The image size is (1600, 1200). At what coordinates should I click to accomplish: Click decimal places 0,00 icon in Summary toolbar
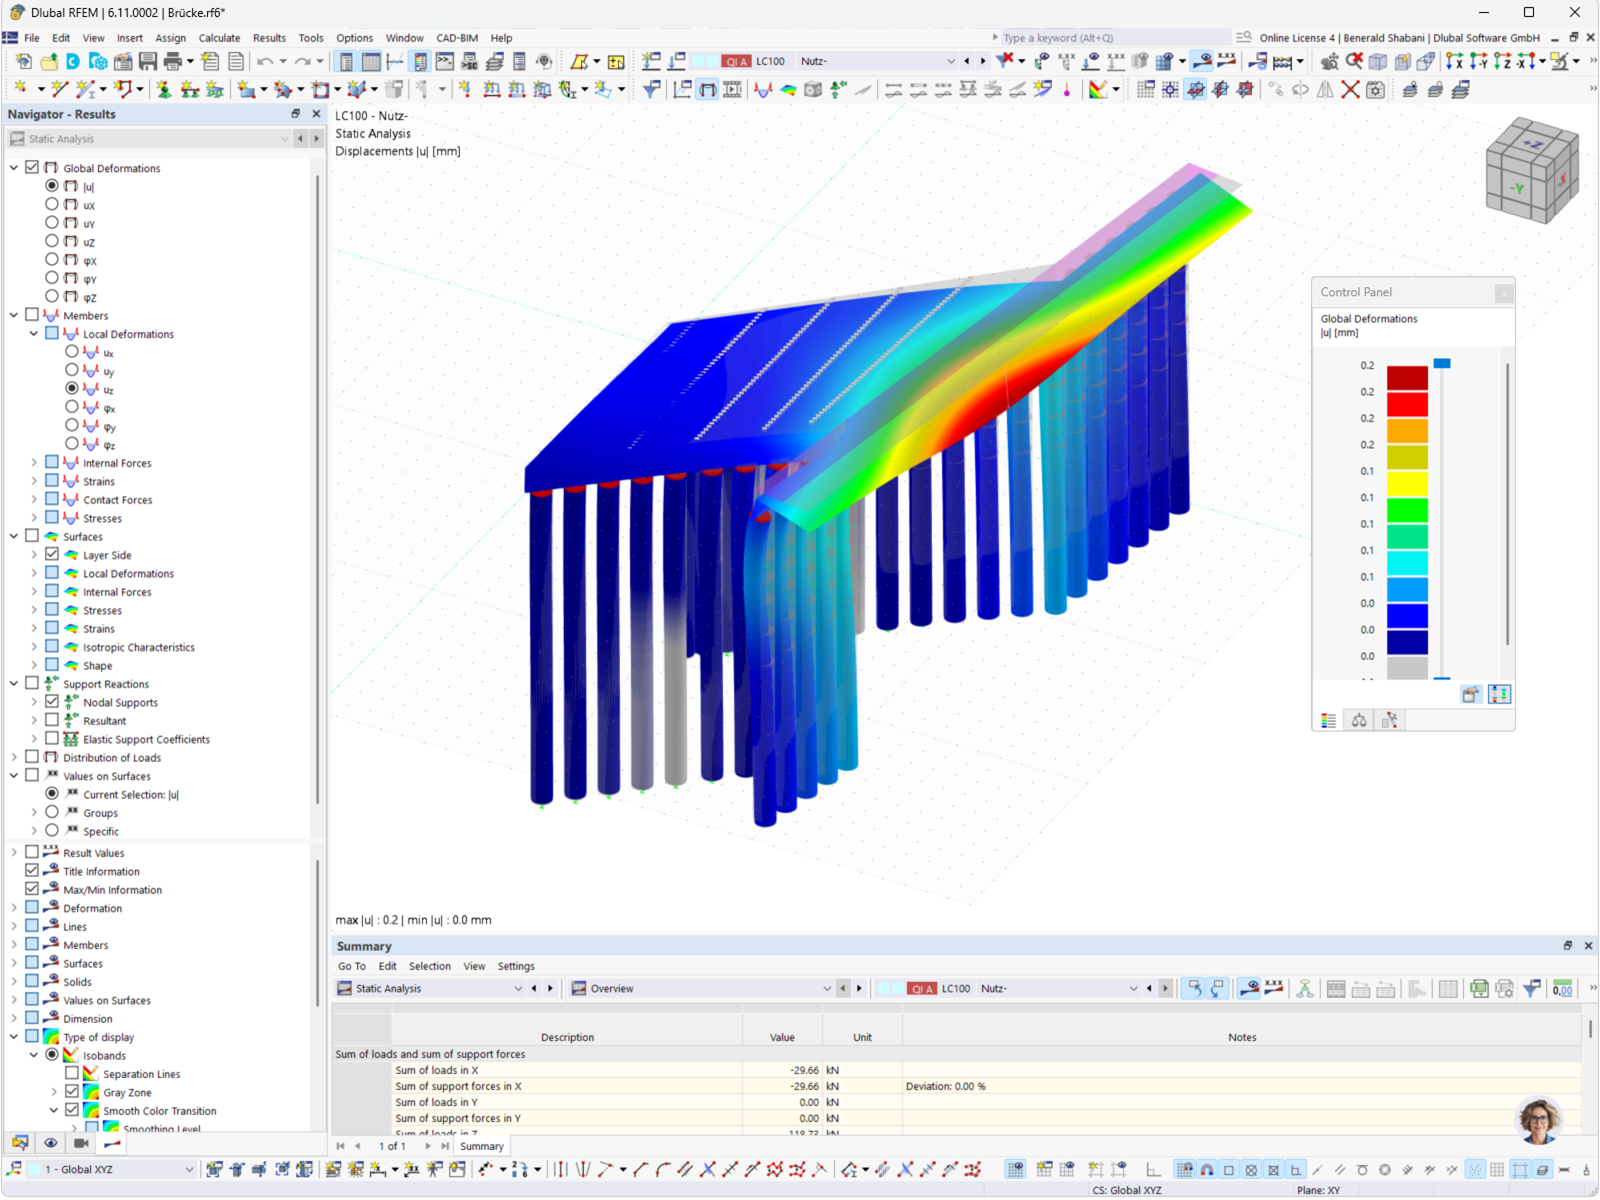click(1562, 989)
